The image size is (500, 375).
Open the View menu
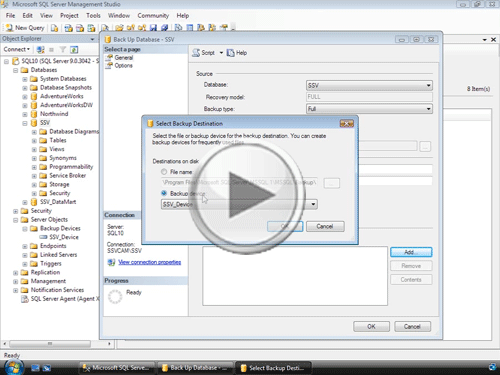click(x=46, y=16)
